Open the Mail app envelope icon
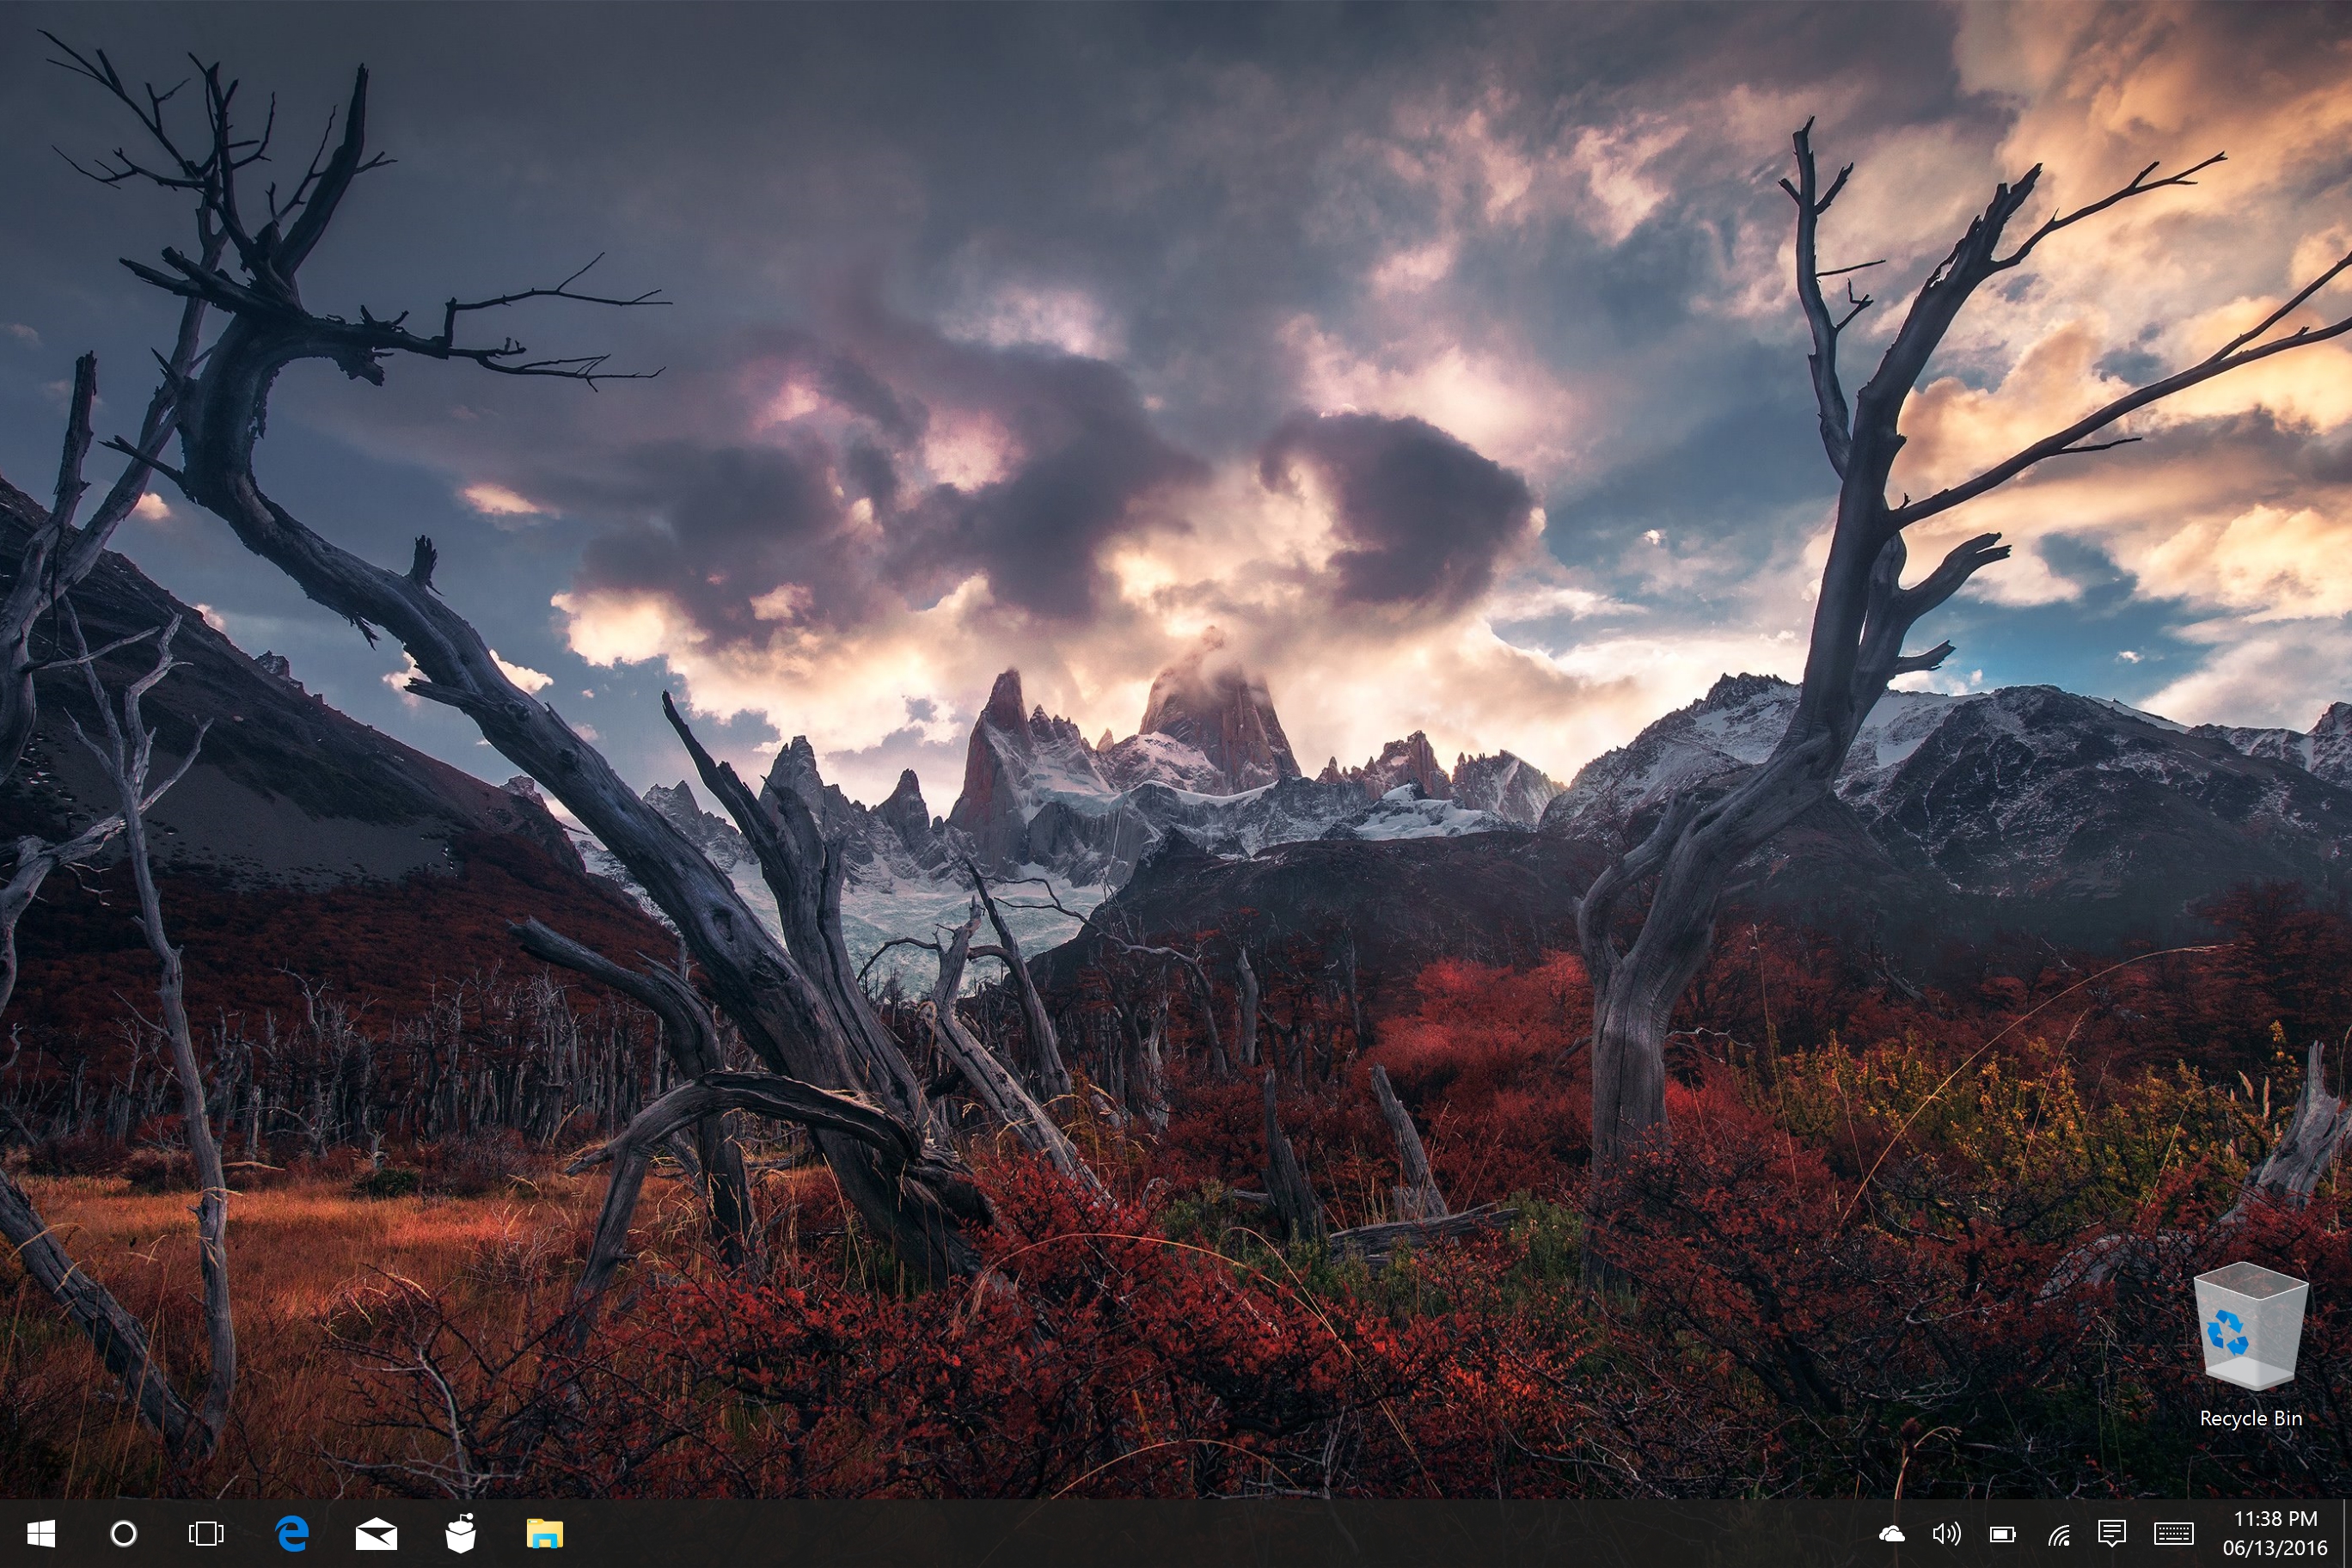This screenshot has height=1568, width=2352. pos(376,1534)
